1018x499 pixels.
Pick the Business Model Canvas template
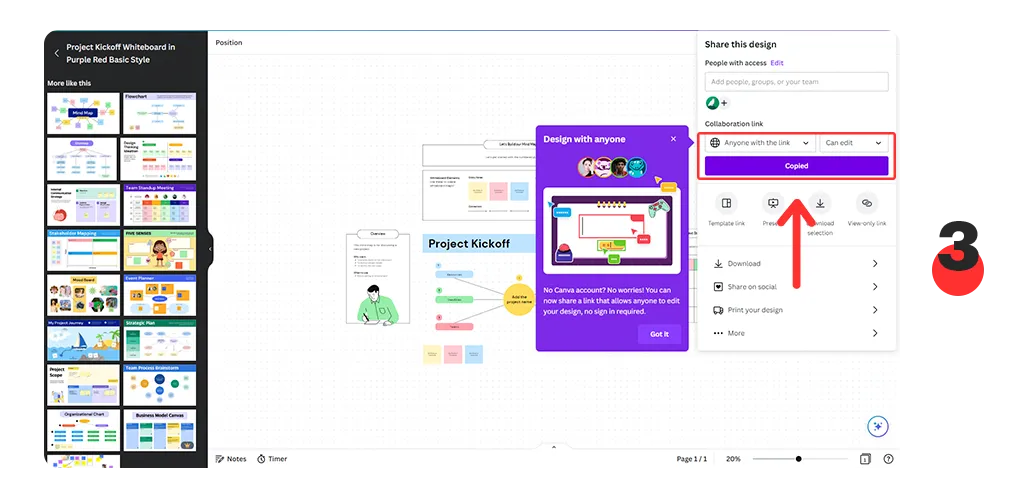coord(160,430)
